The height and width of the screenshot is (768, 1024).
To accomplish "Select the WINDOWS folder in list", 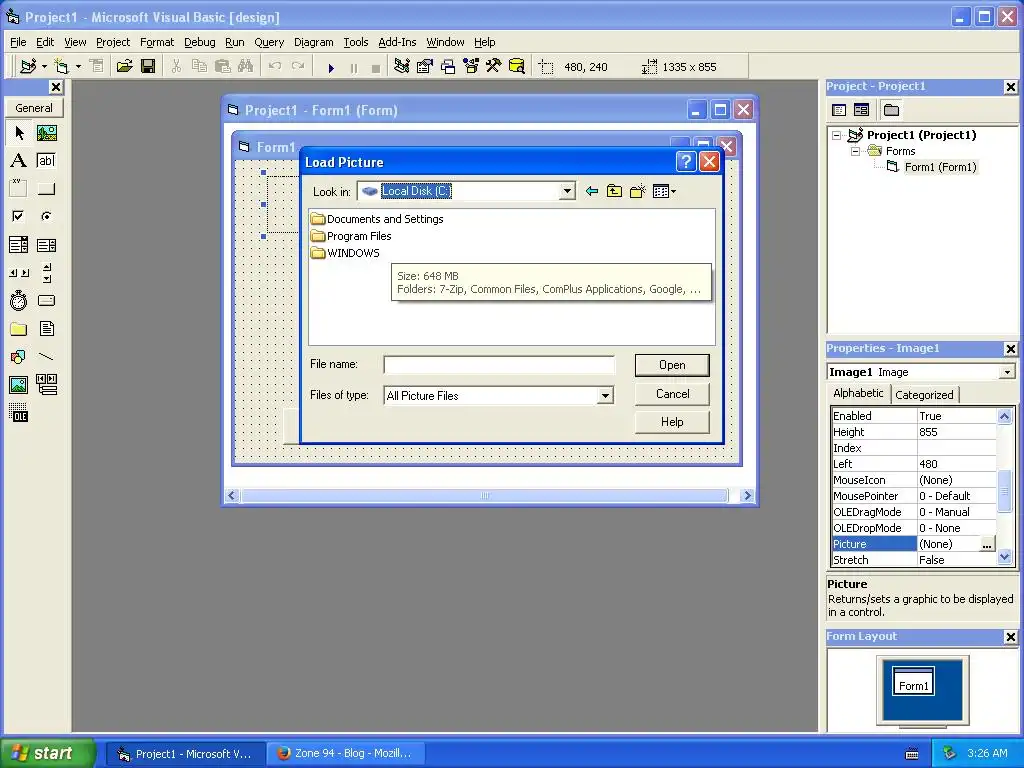I will tap(345, 253).
